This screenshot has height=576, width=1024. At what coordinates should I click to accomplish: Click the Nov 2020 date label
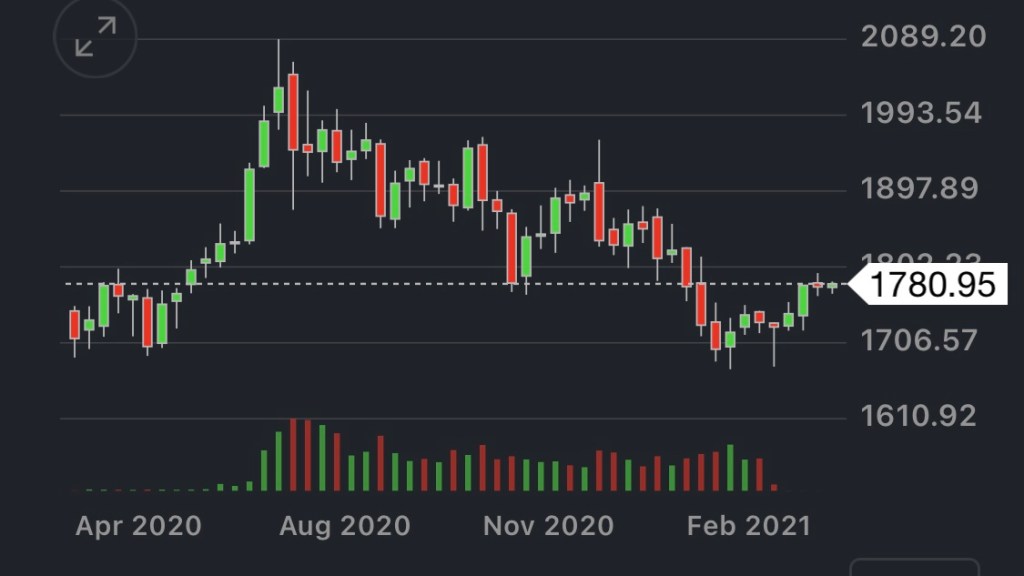(x=548, y=525)
